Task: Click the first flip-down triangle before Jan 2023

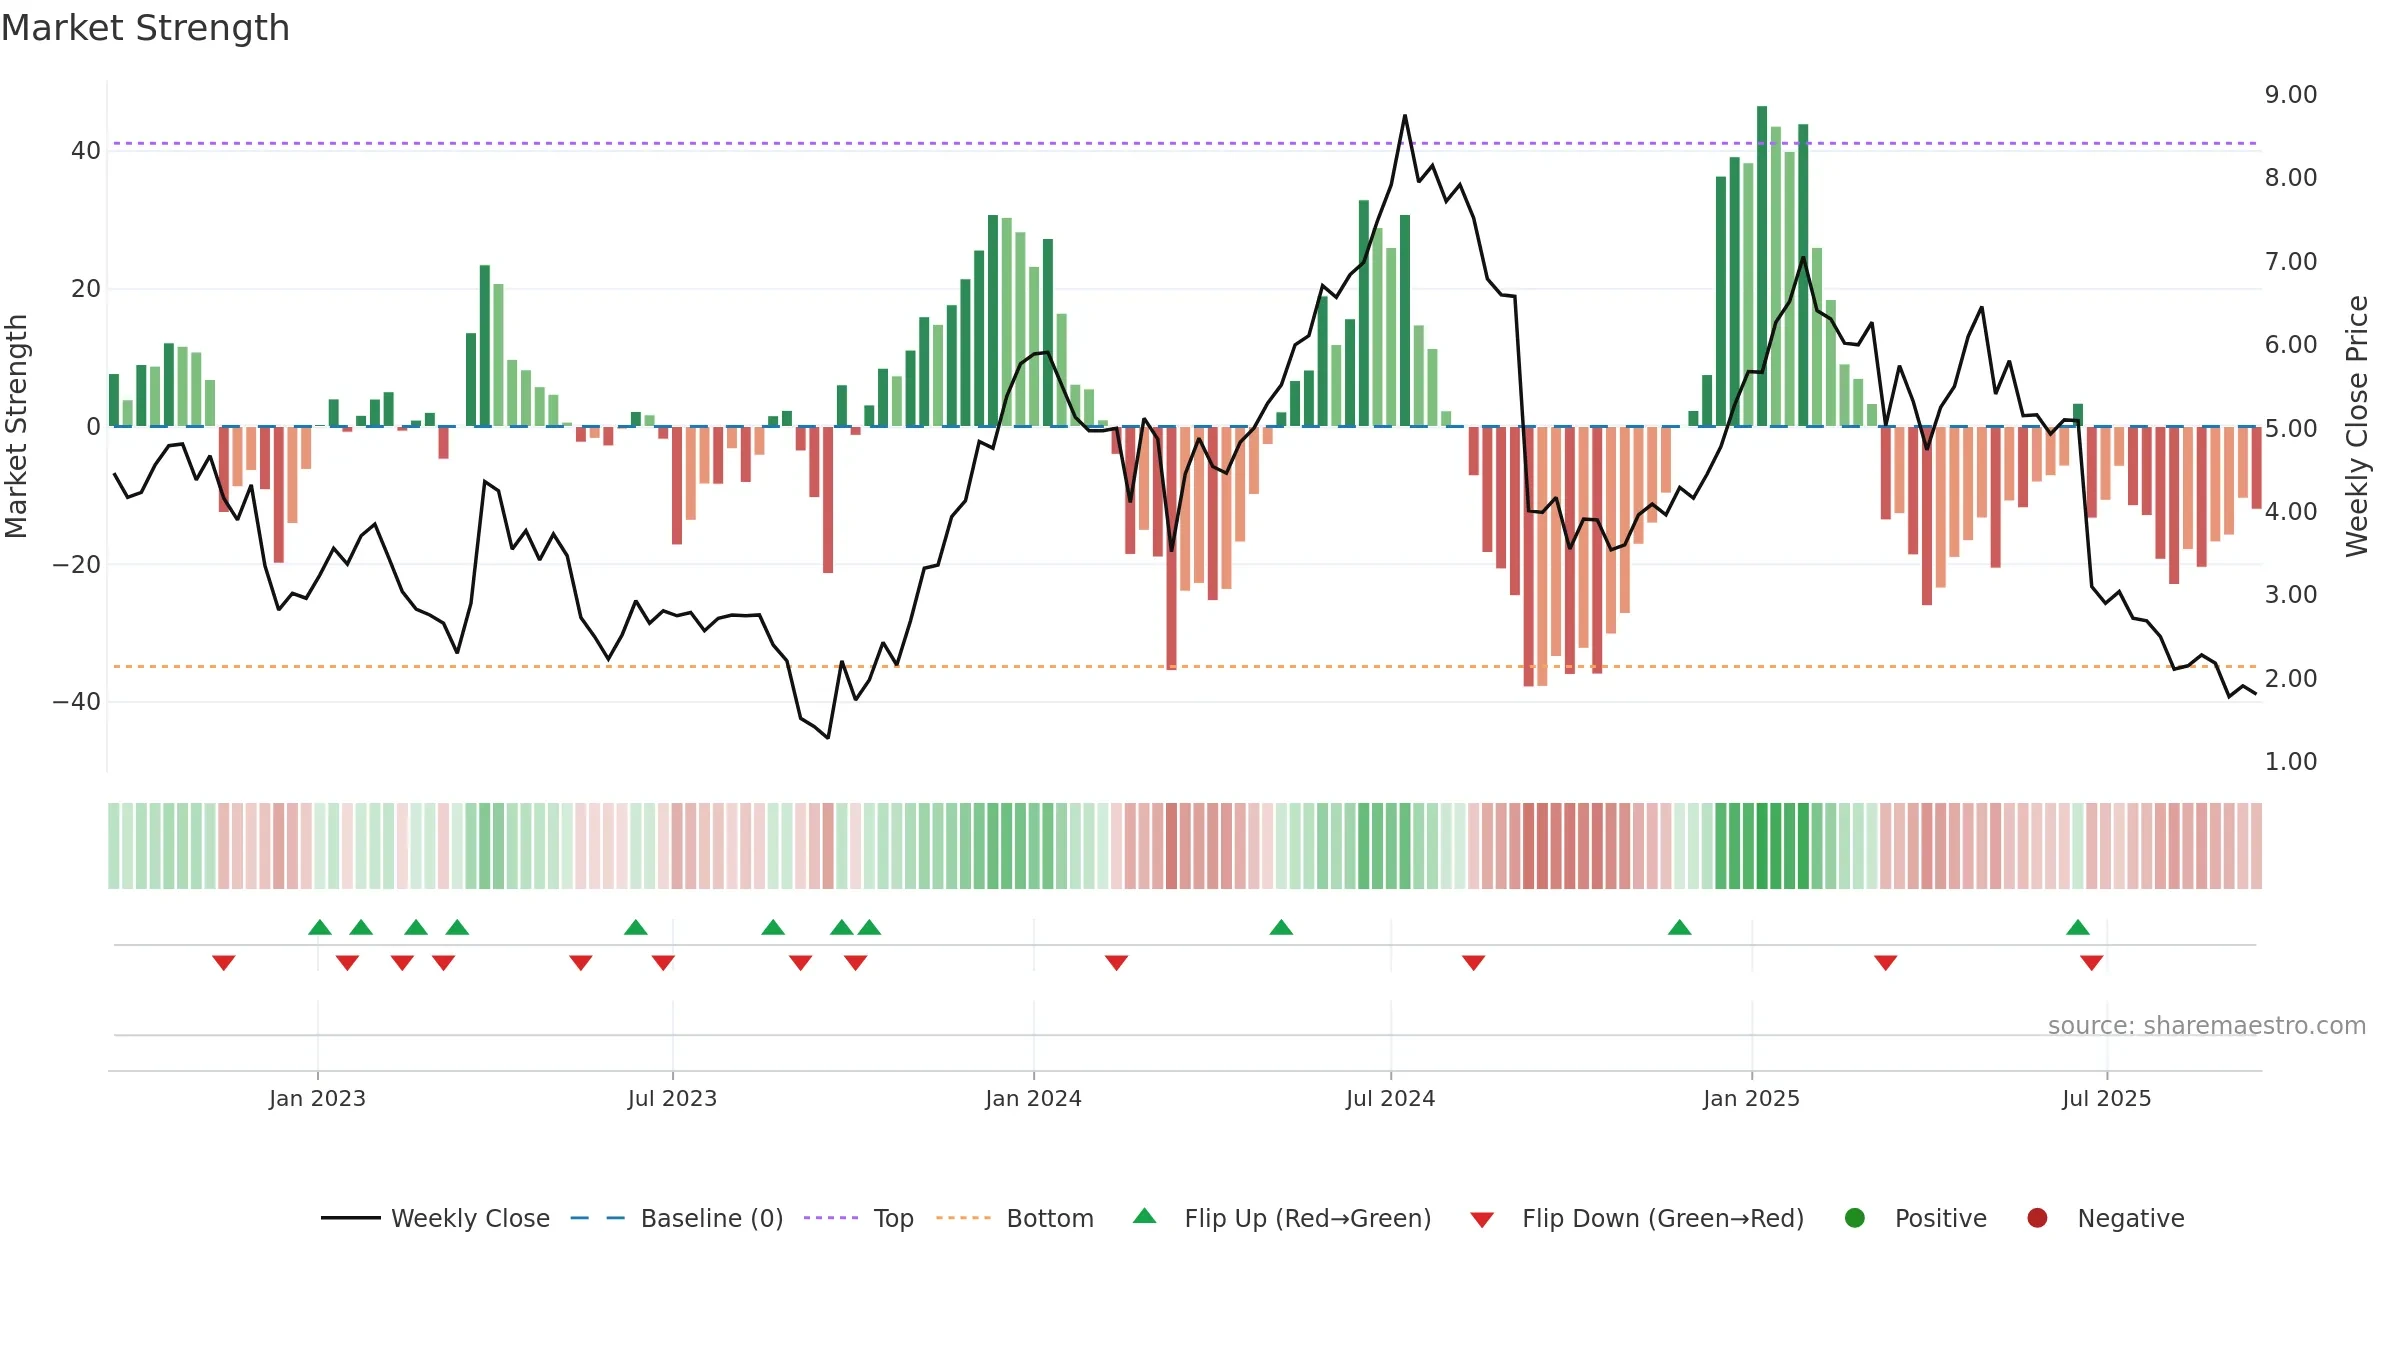Action: pos(223,963)
